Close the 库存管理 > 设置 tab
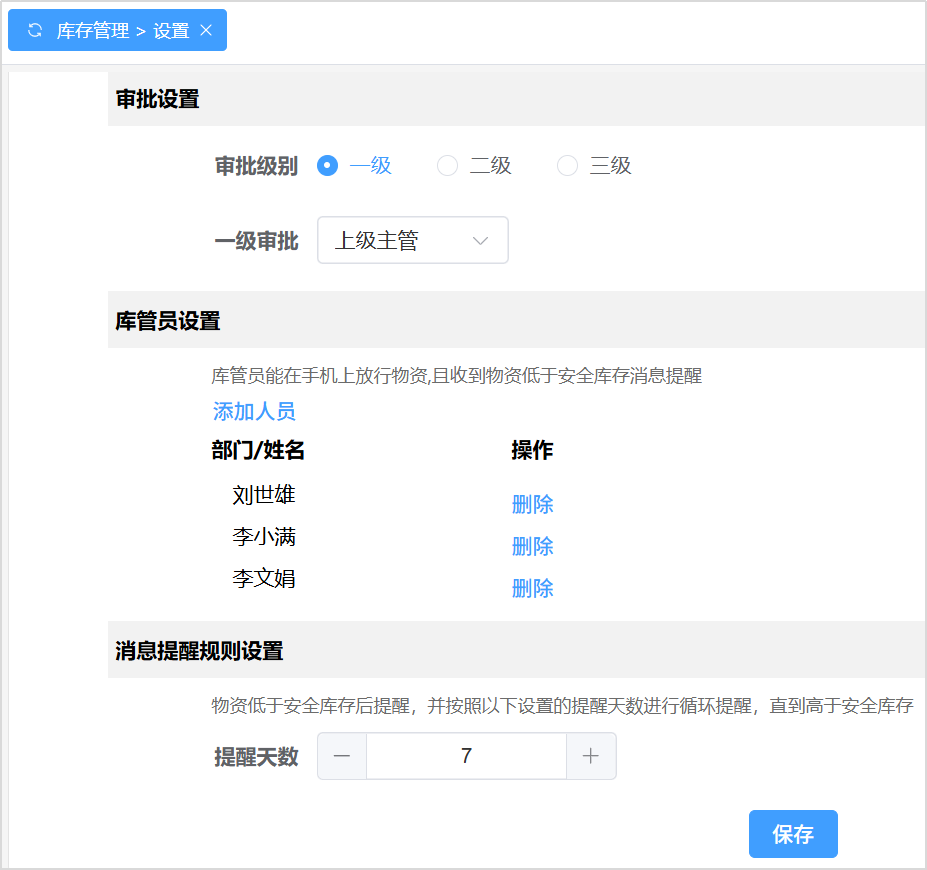927x870 pixels. click(206, 30)
